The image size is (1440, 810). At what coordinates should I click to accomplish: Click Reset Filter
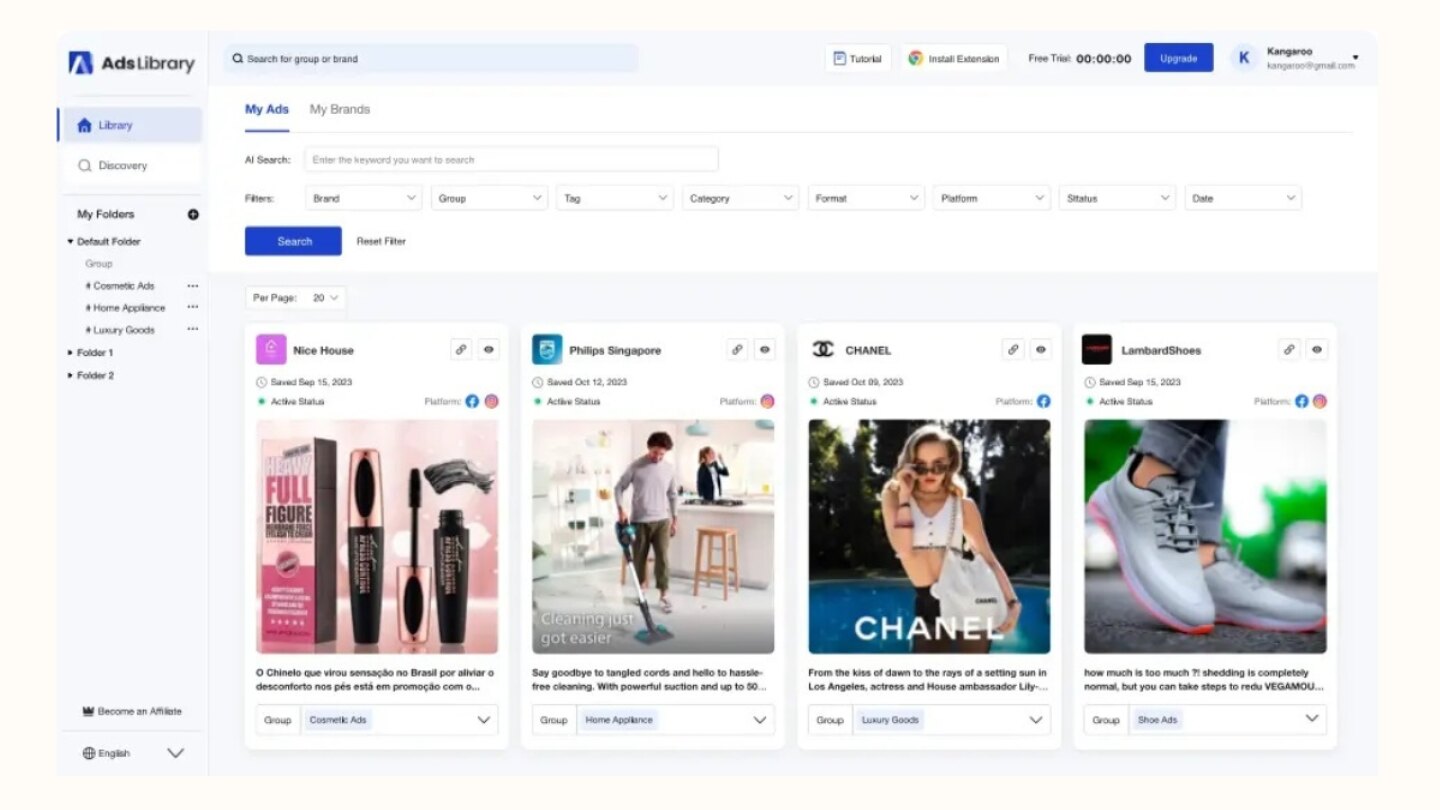(381, 241)
